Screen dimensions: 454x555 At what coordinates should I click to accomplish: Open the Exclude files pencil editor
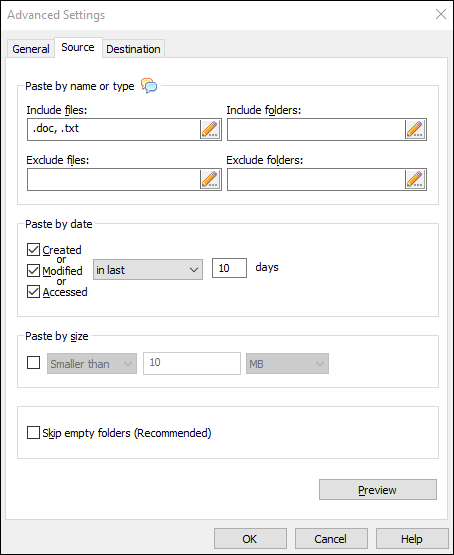(x=210, y=179)
